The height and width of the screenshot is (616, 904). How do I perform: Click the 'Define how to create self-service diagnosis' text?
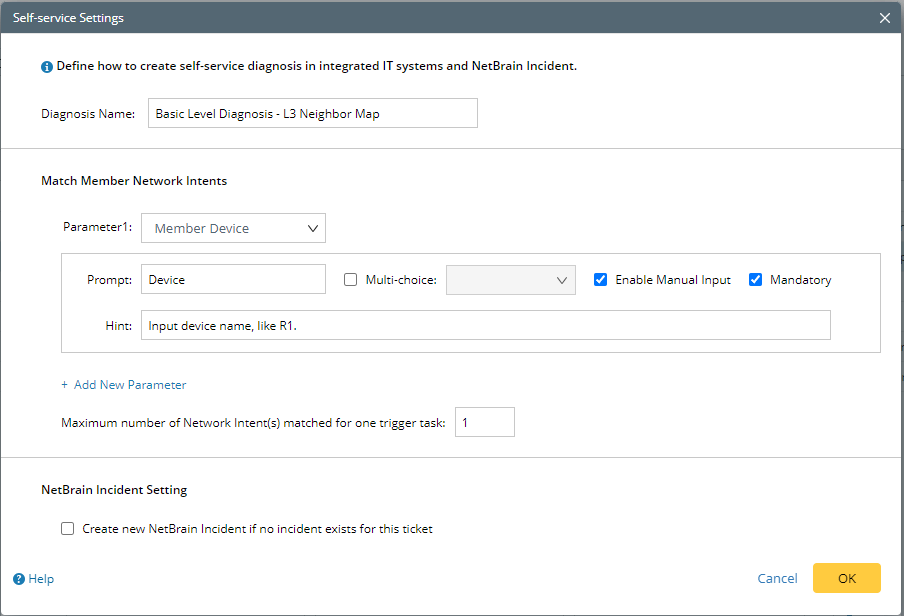click(317, 66)
